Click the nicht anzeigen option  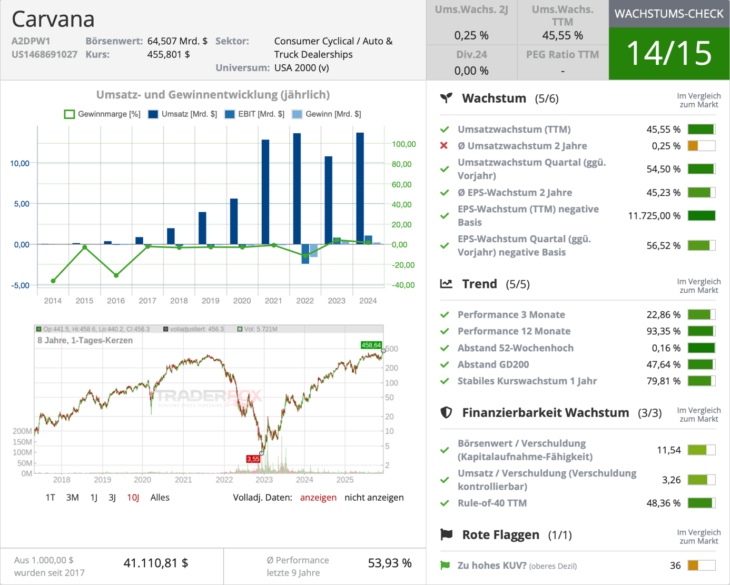[374, 497]
